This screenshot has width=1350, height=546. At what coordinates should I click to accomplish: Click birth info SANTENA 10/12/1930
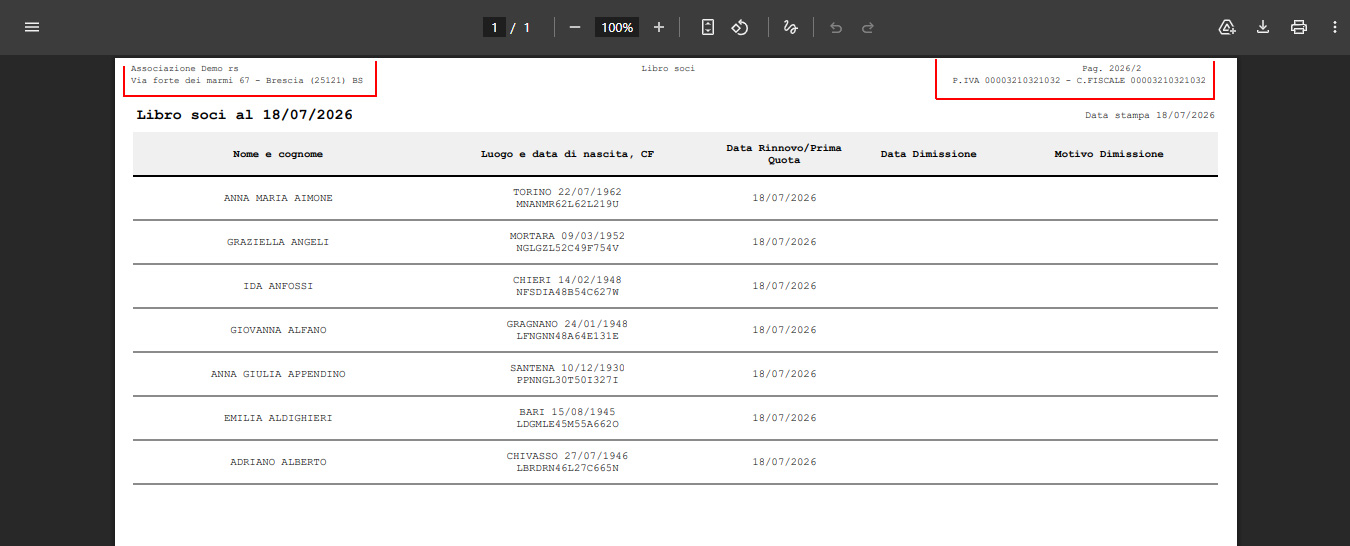click(567, 368)
